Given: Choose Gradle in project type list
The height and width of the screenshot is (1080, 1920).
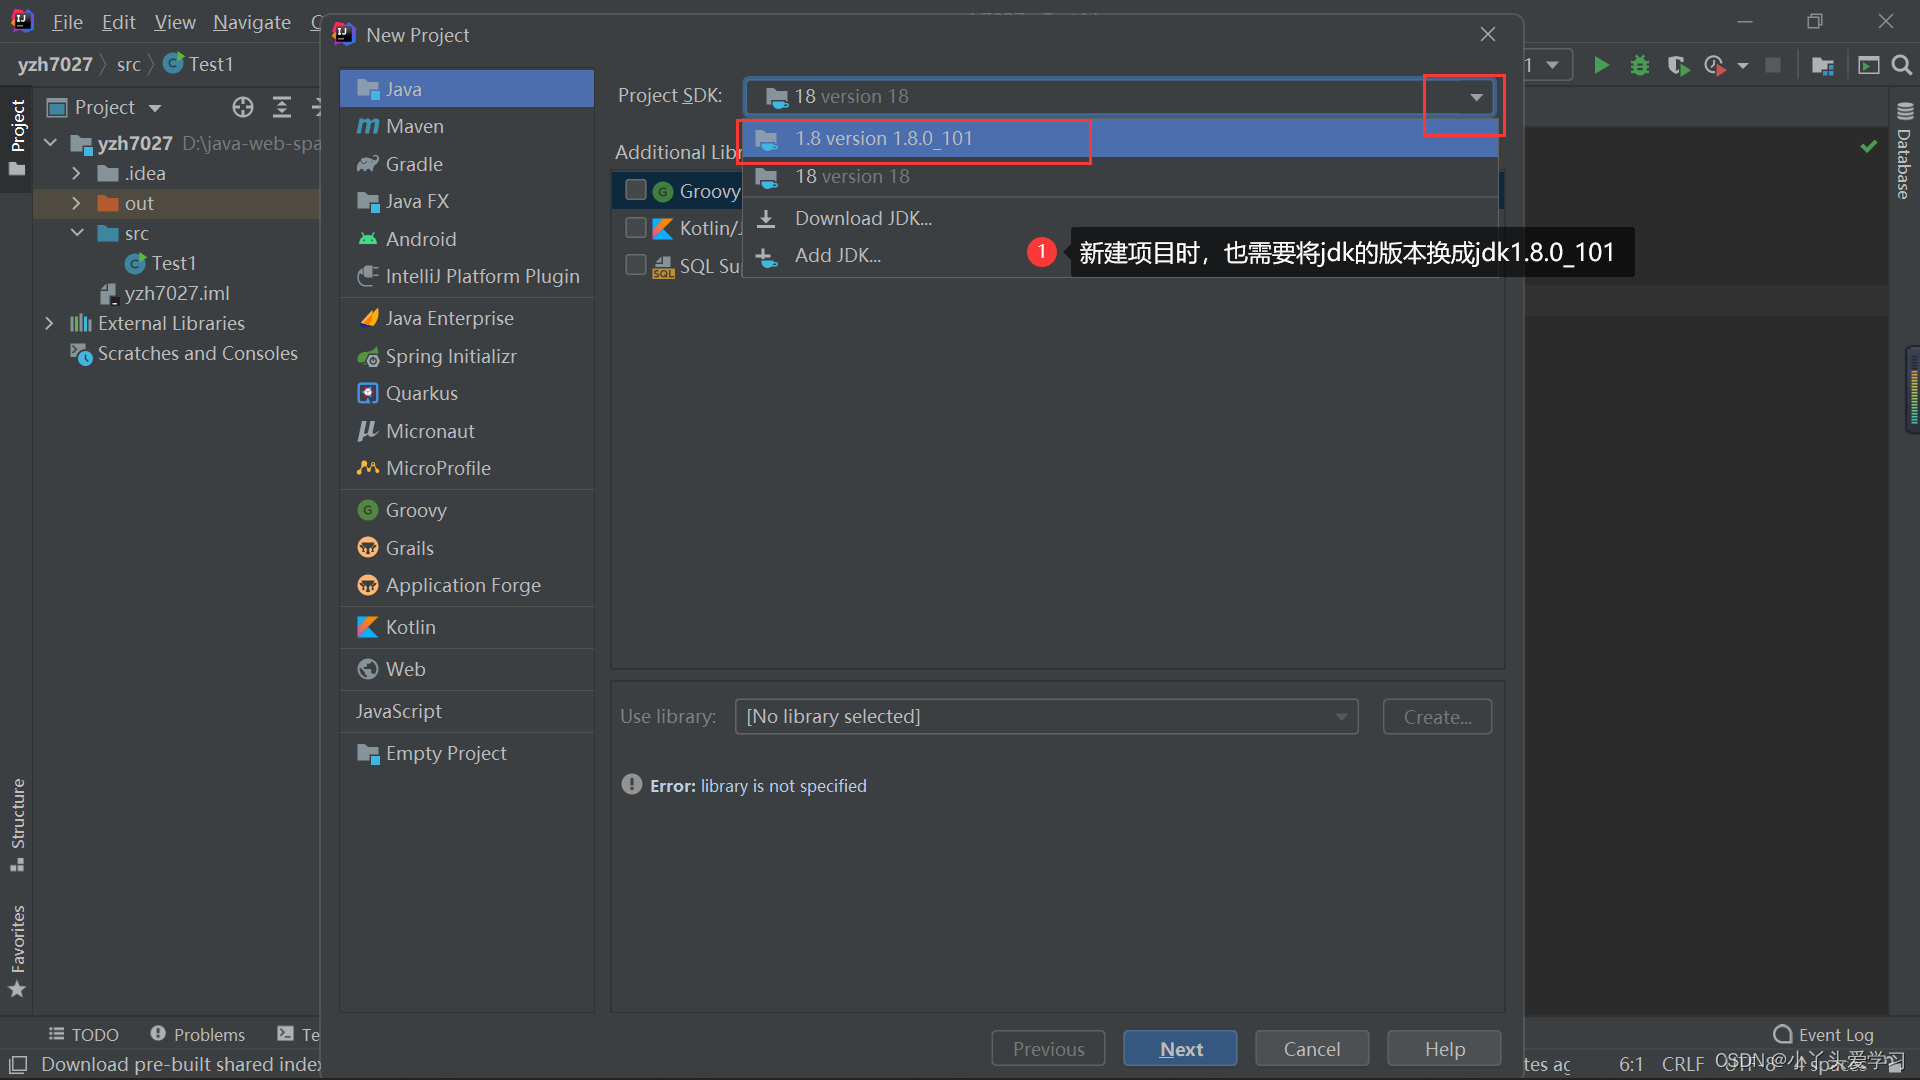Looking at the screenshot, I should pos(467,164).
